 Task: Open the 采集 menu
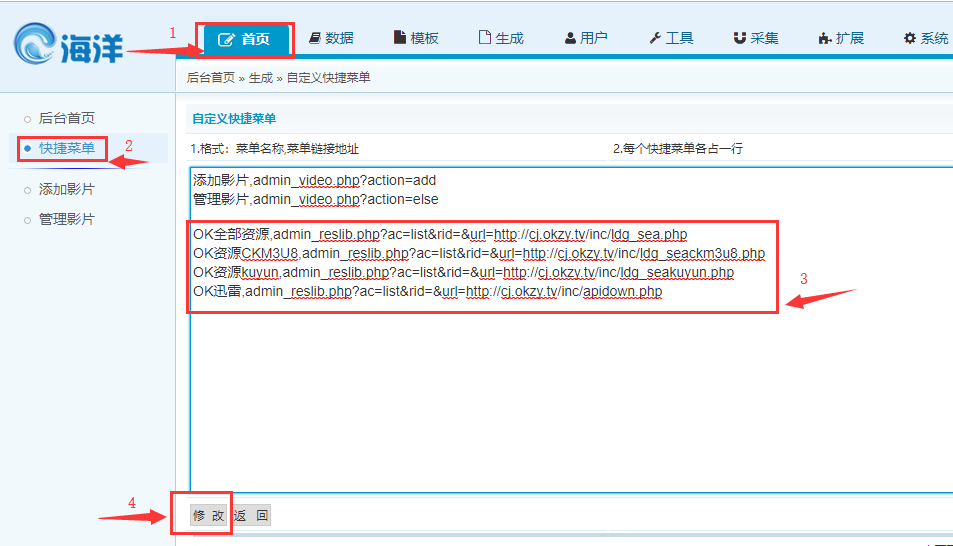tap(756, 38)
